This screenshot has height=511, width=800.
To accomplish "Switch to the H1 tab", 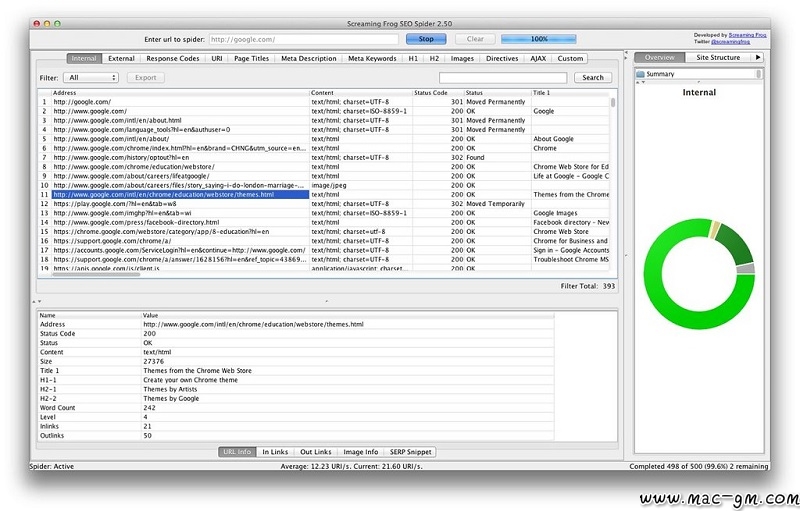I will tap(413, 59).
